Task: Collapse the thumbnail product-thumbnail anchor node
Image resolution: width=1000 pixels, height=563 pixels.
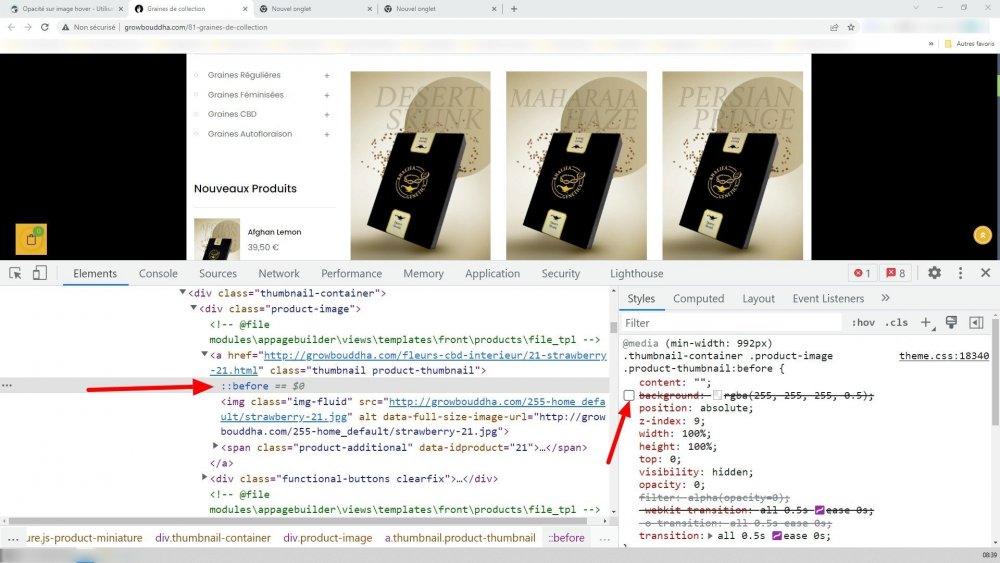Action: tap(204, 354)
